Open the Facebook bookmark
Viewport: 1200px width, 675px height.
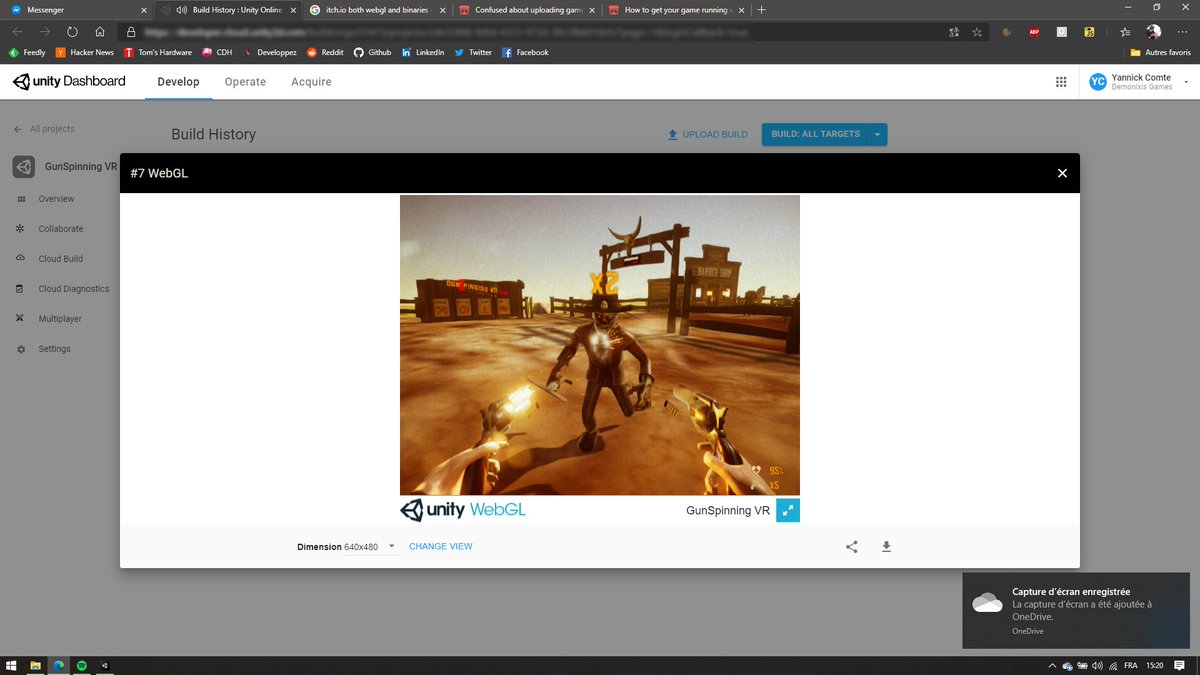point(525,52)
